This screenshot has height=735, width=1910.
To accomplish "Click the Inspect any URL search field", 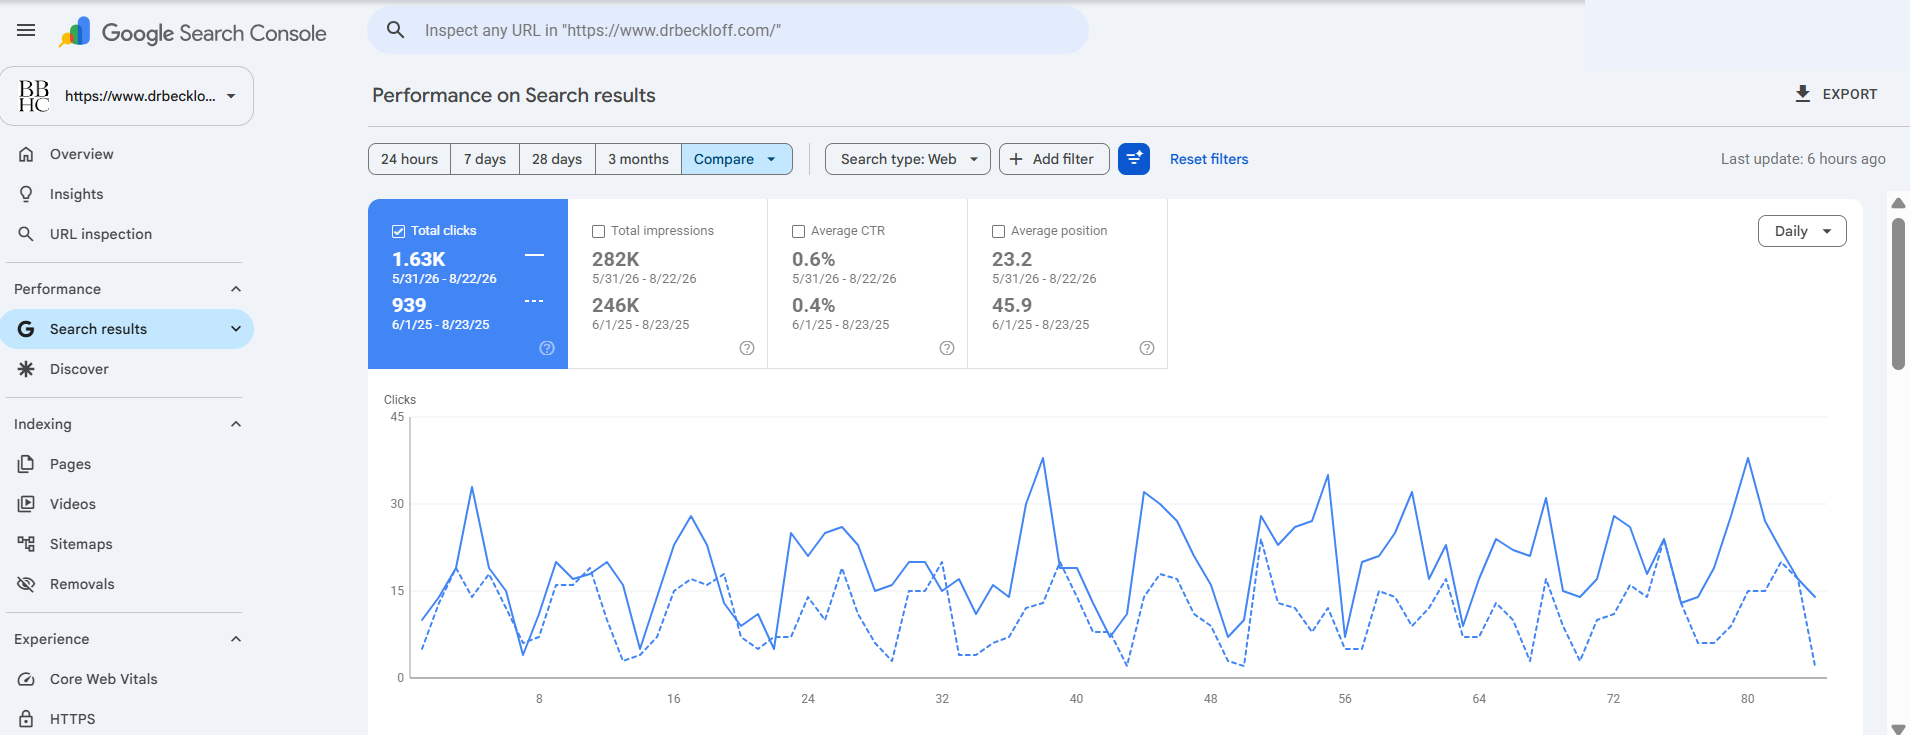I will coord(728,30).
